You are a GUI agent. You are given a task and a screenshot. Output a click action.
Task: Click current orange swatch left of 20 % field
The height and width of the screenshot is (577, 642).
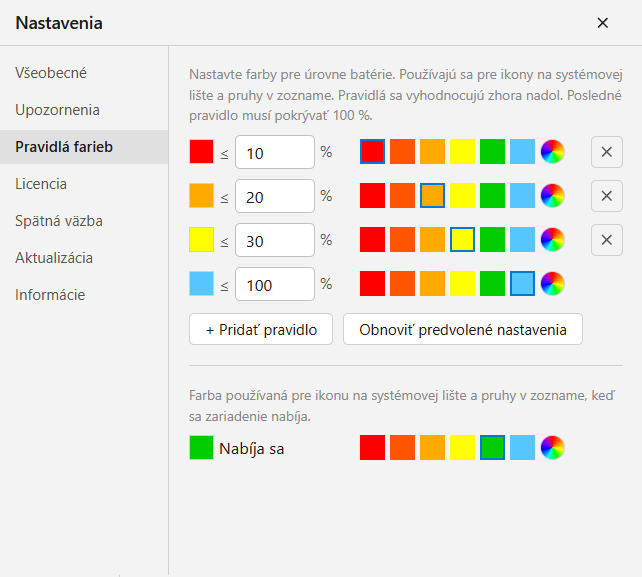tap(201, 195)
